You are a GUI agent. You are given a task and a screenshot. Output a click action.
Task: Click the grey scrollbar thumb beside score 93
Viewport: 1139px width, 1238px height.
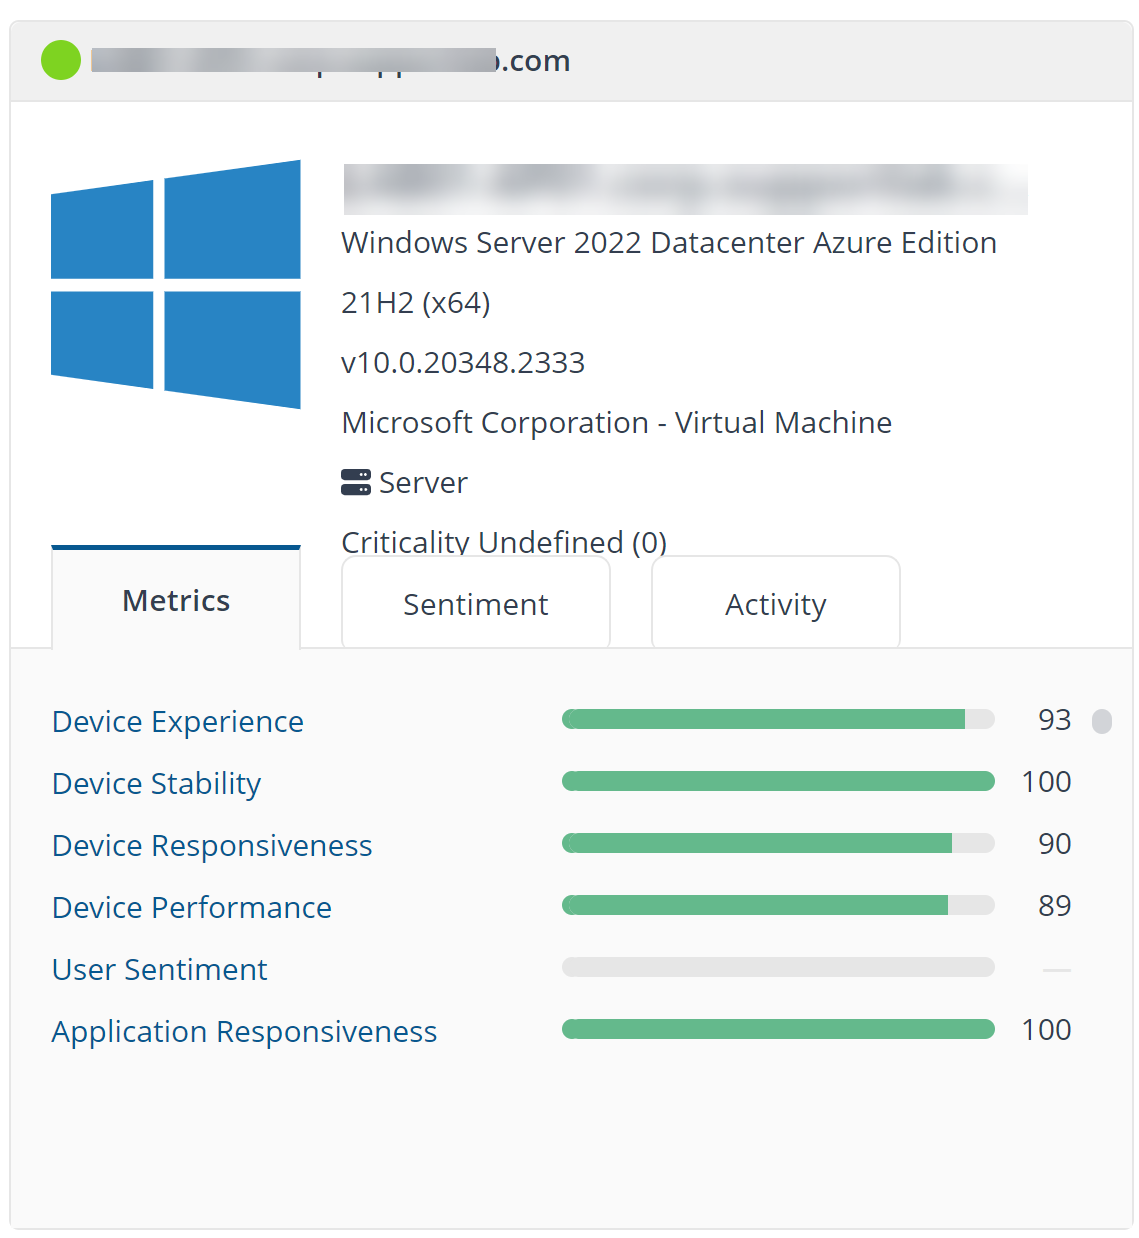point(1102,721)
